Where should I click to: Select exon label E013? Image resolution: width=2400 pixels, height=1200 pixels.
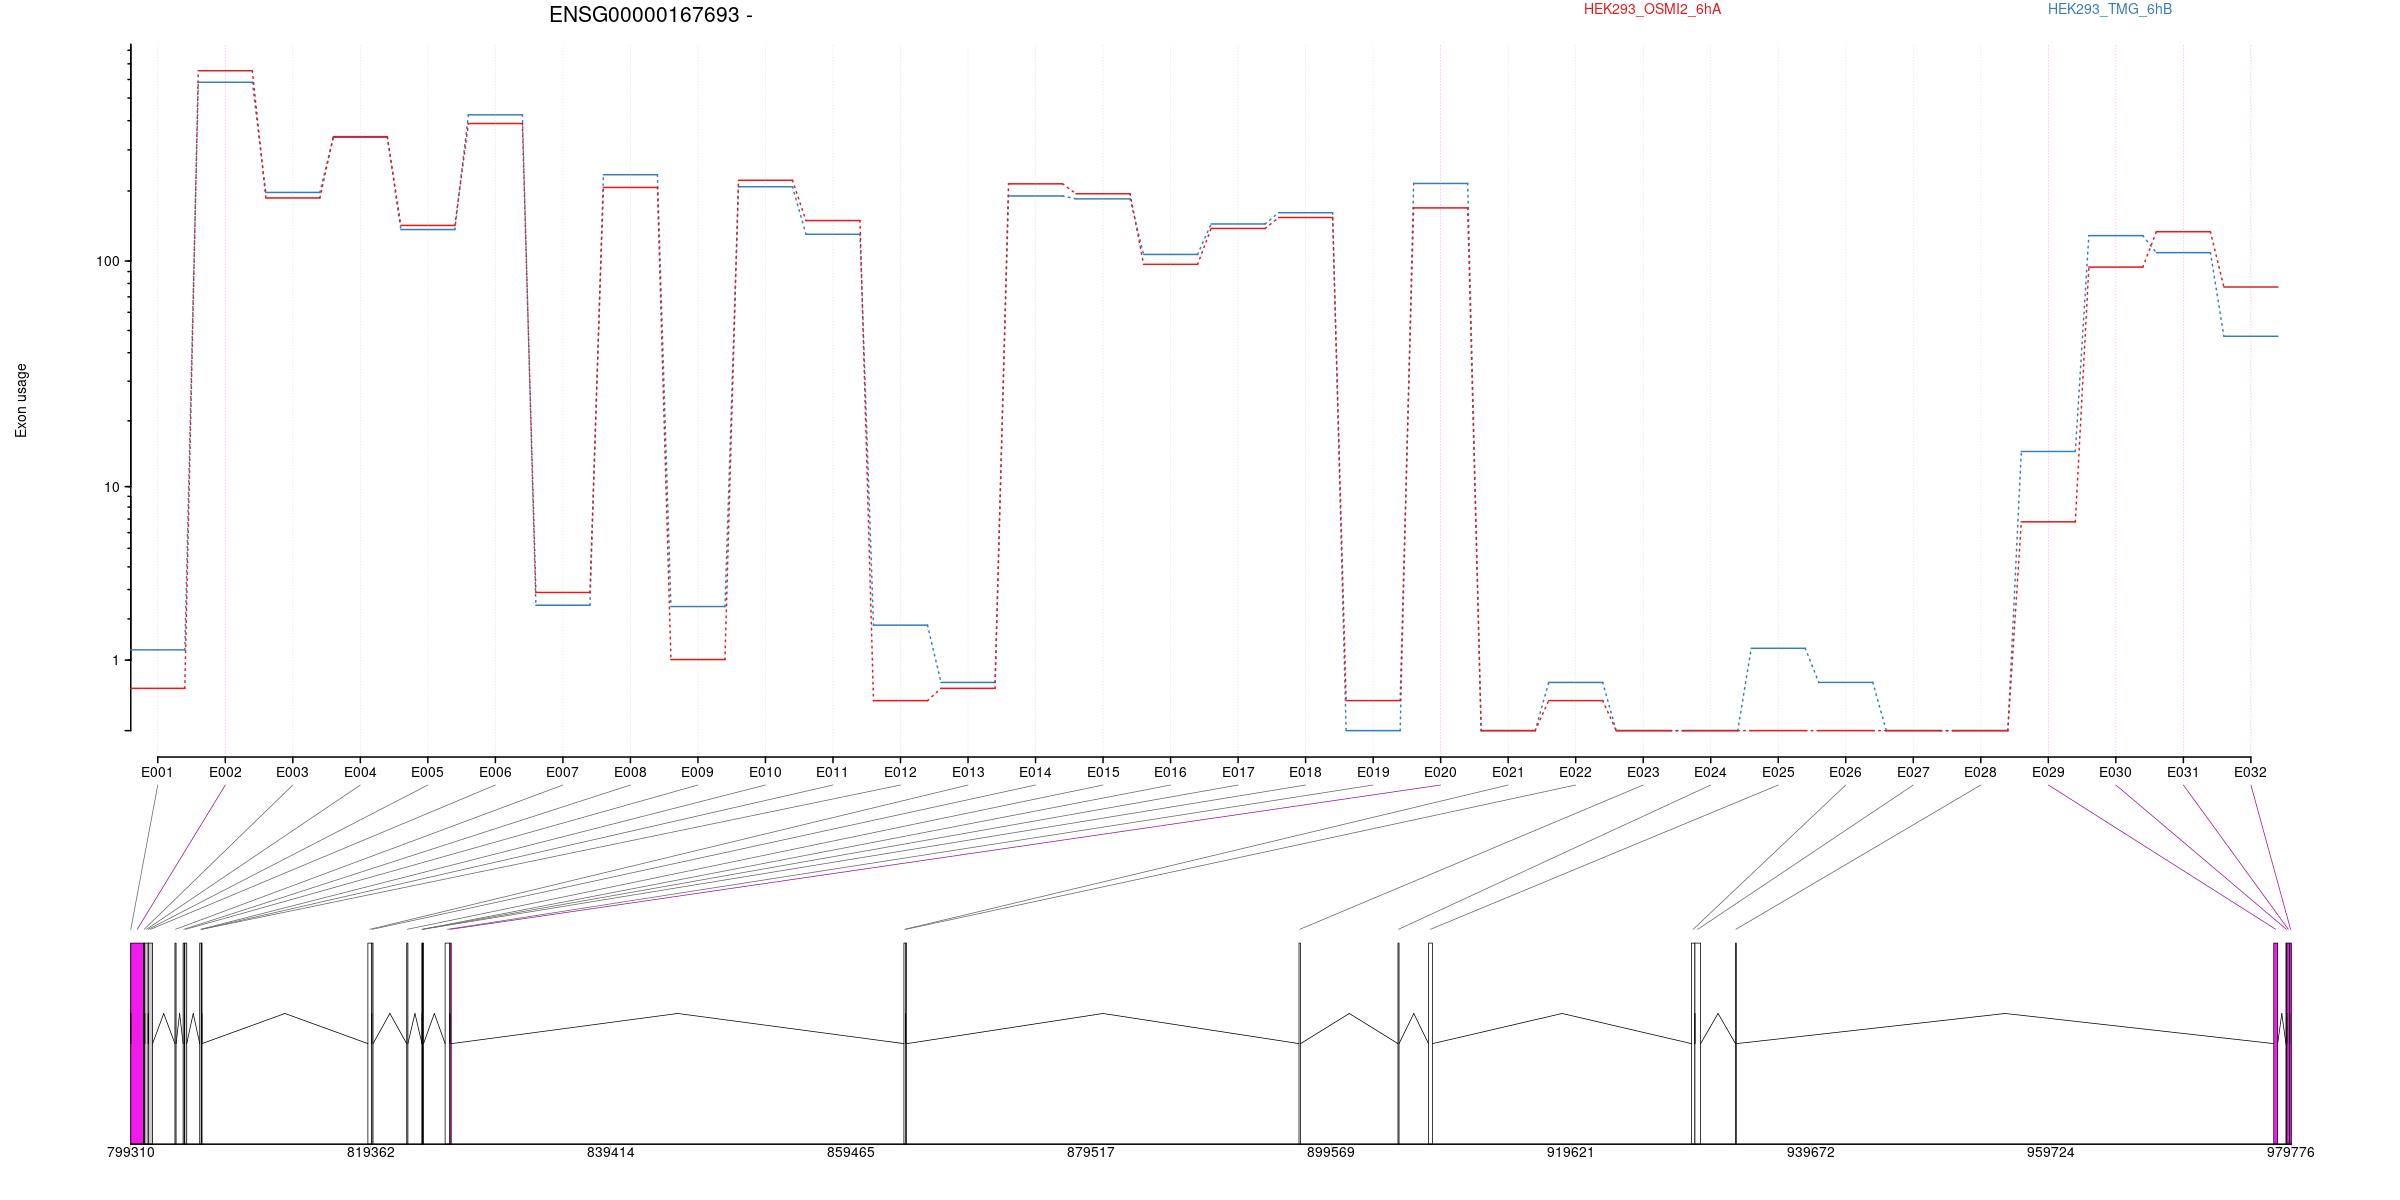pyautogui.click(x=967, y=772)
